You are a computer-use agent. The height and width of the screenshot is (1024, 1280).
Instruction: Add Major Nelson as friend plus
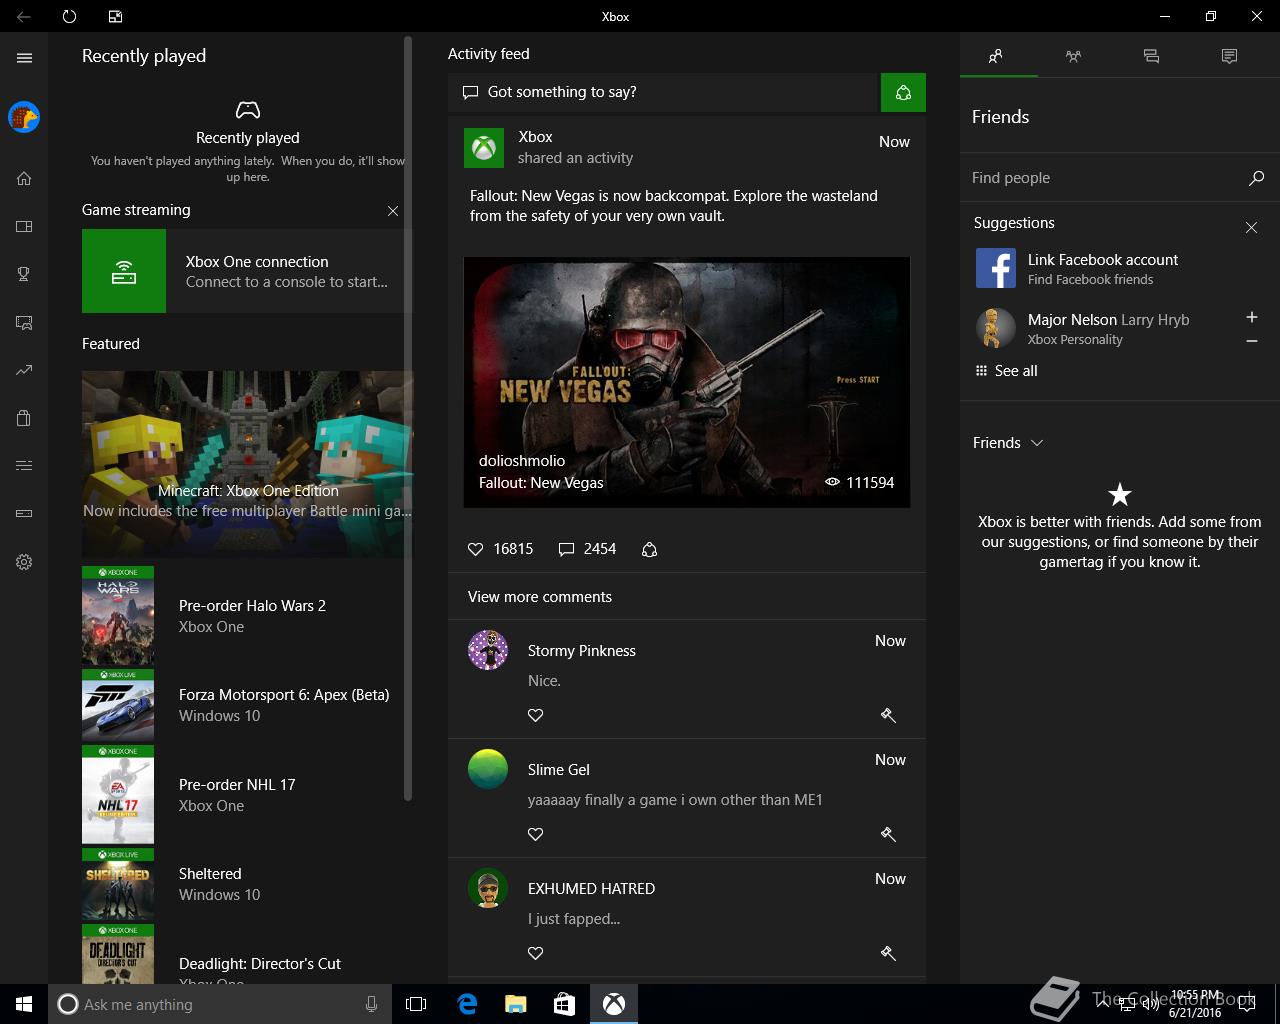(x=1251, y=317)
